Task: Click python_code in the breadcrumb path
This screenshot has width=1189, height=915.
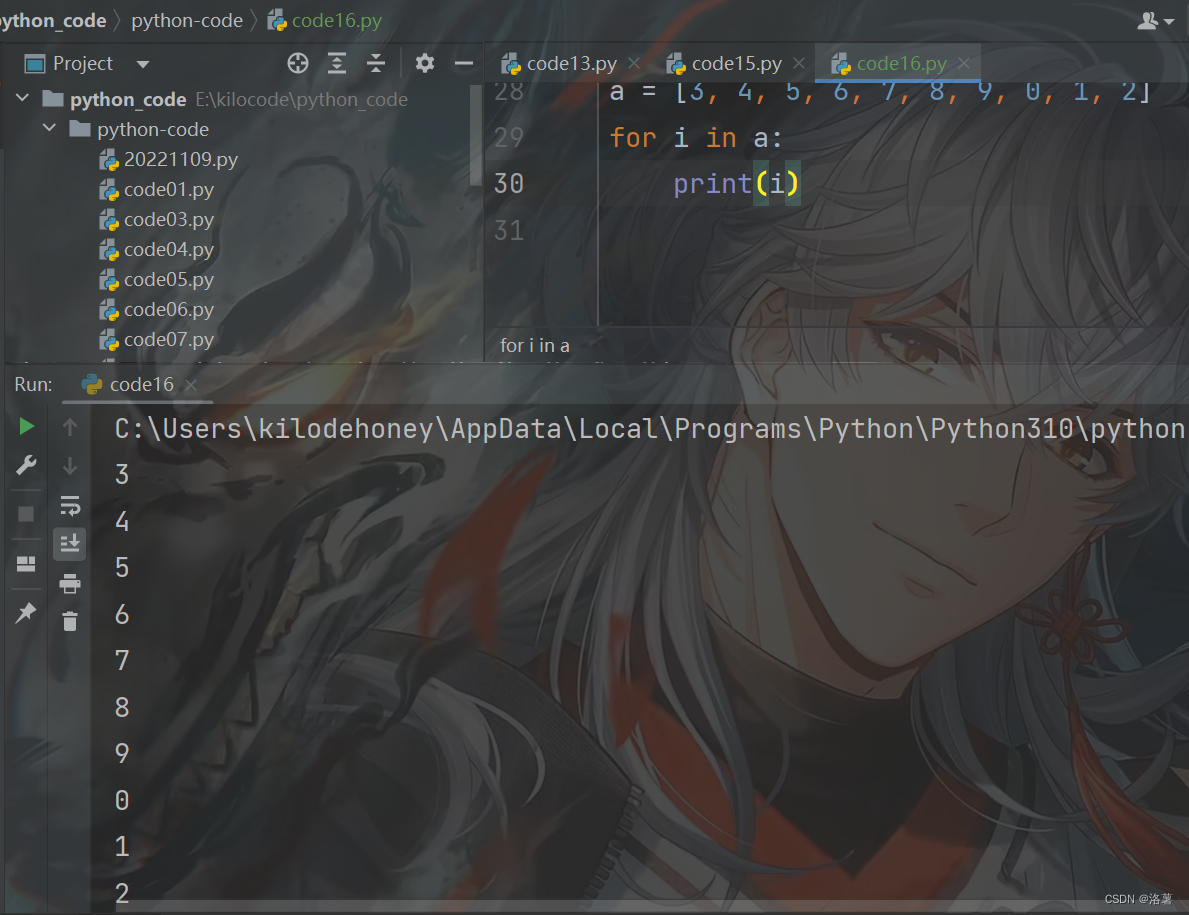Action: tap(53, 20)
